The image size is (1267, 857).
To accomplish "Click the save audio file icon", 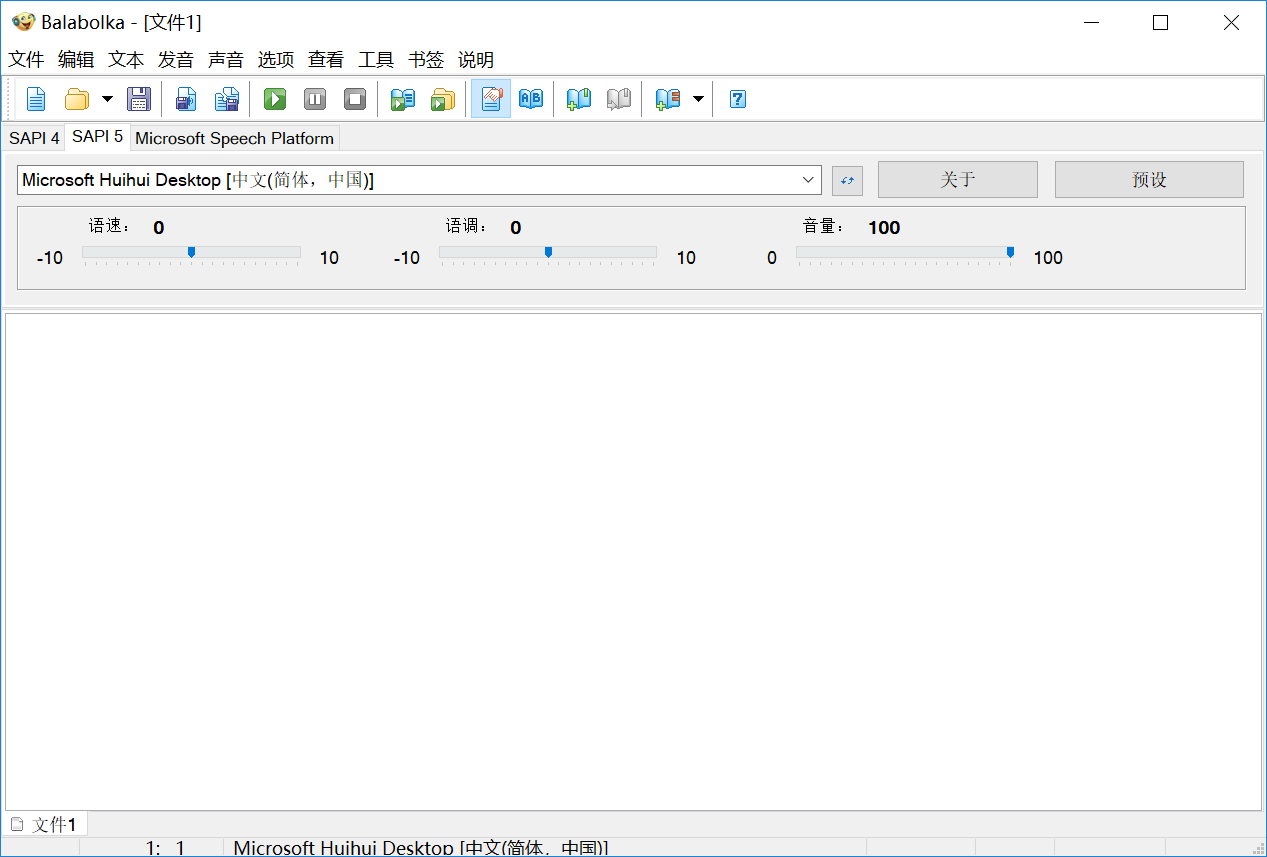I will 186,99.
